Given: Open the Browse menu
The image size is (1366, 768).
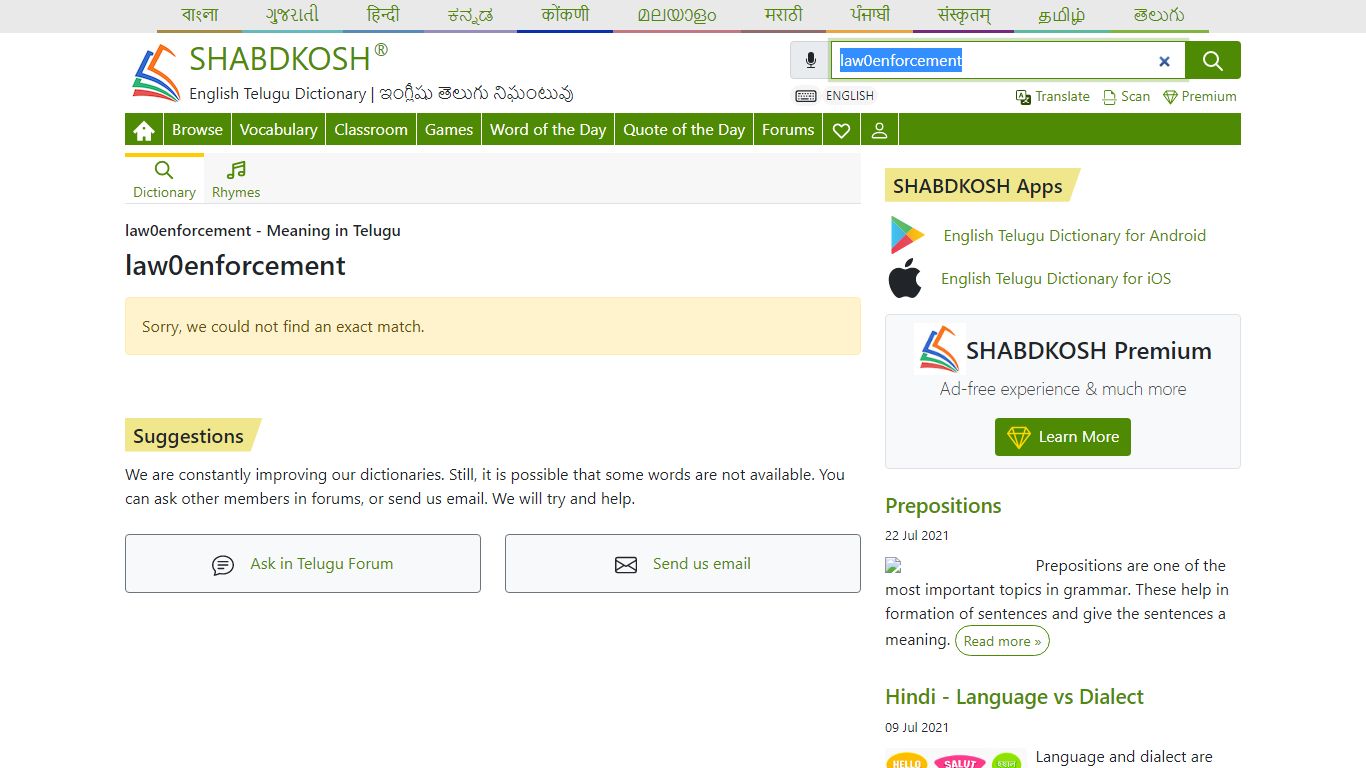Looking at the screenshot, I should pyautogui.click(x=197, y=130).
